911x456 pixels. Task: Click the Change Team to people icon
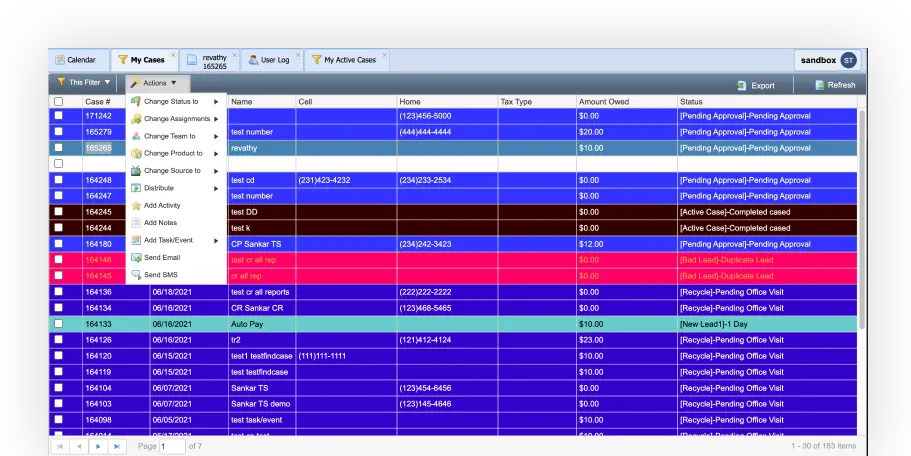pyautogui.click(x=136, y=137)
